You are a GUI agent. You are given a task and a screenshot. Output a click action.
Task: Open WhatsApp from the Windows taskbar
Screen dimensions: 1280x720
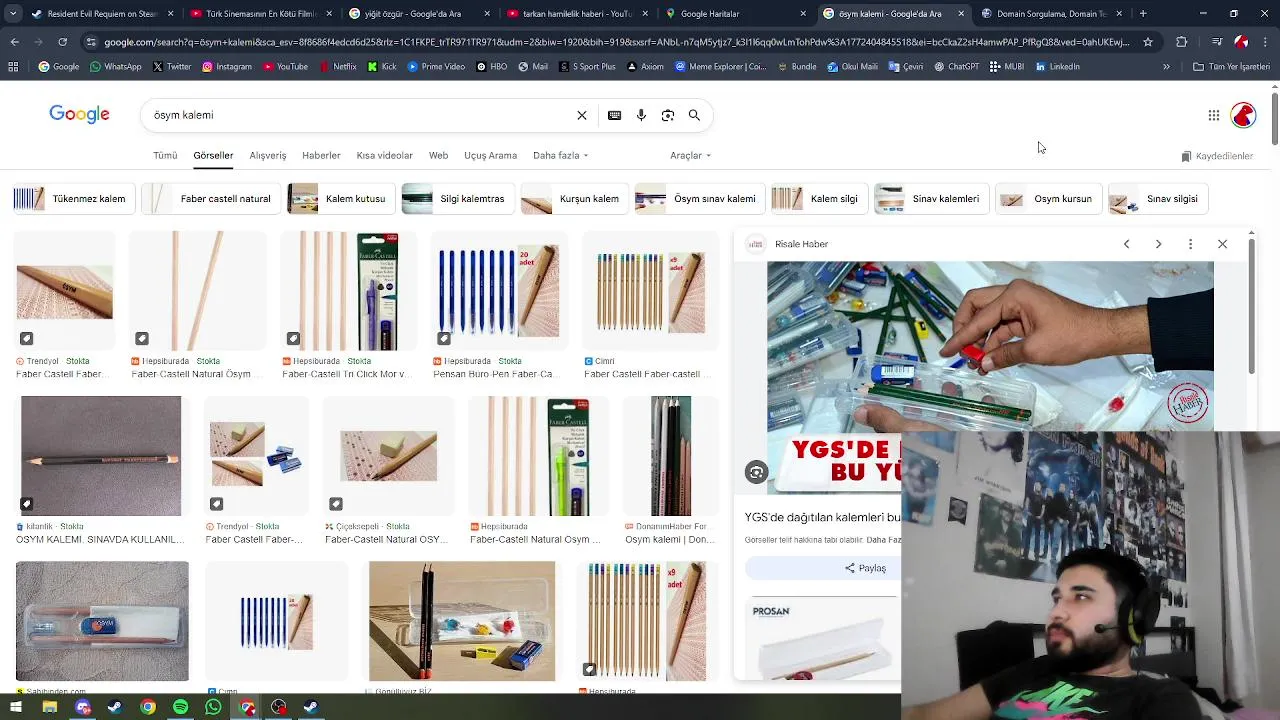[213, 707]
